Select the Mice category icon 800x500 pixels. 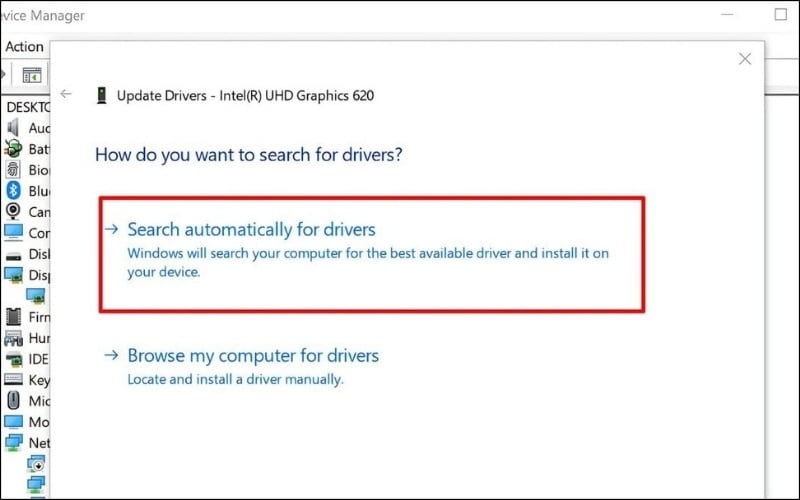[x=13, y=401]
